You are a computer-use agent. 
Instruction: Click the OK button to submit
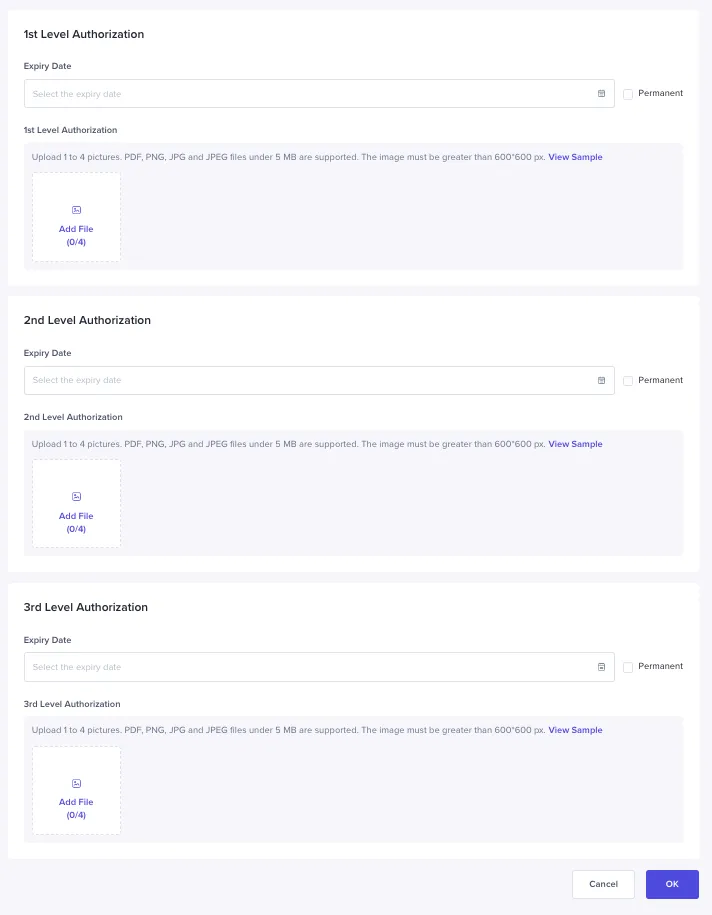pyautogui.click(x=672, y=884)
